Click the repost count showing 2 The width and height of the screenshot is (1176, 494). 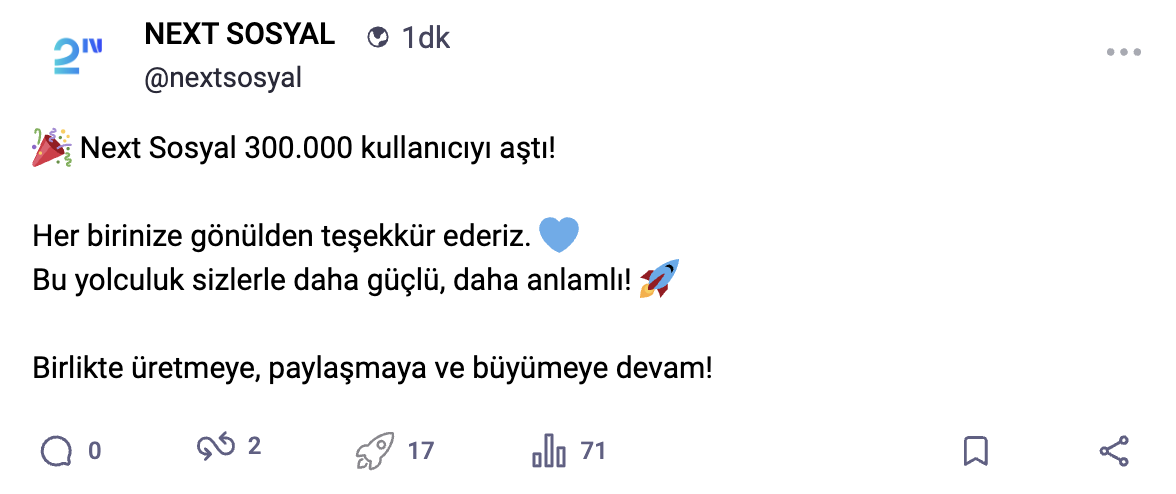pos(254,447)
